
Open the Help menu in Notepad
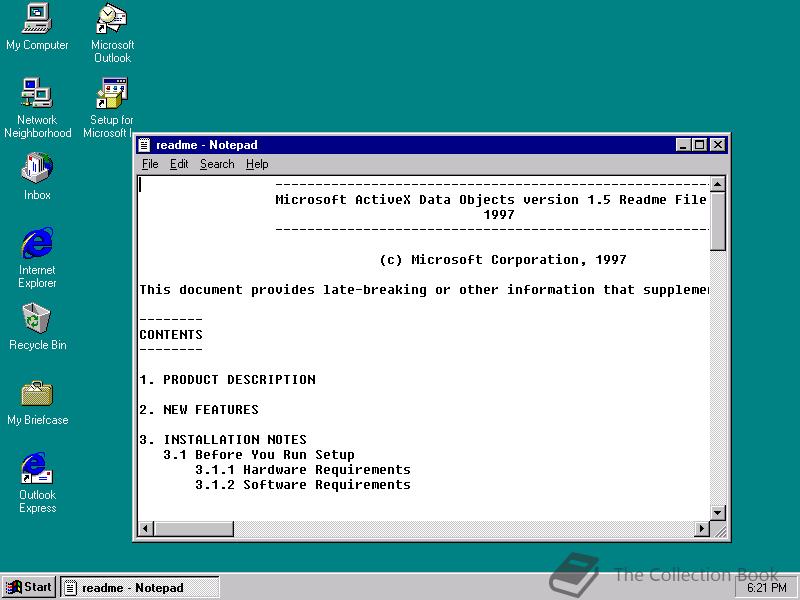pos(257,164)
